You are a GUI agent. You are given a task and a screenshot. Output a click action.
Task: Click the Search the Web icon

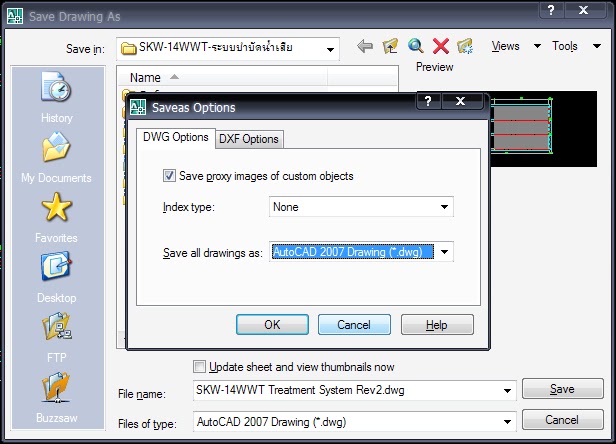point(415,46)
